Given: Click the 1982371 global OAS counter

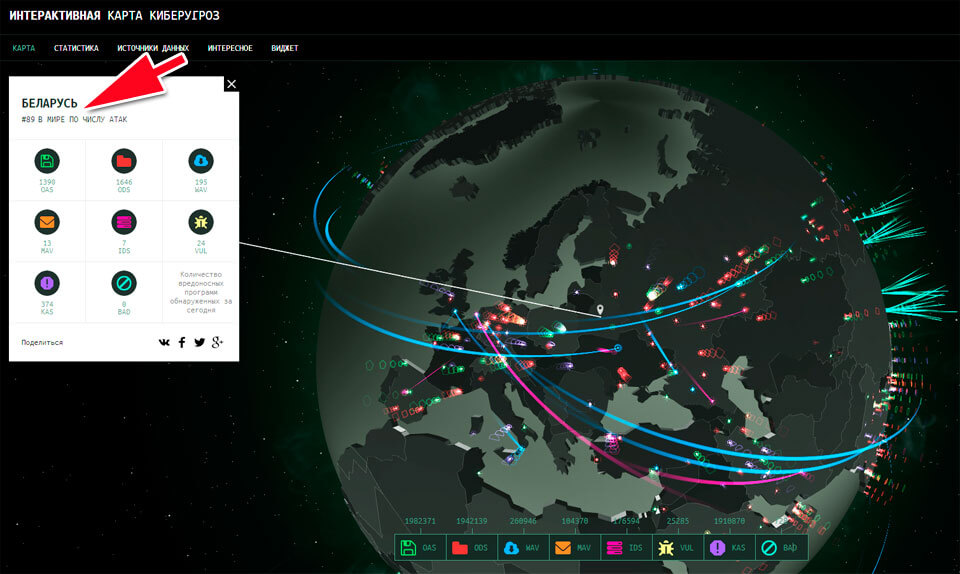Looking at the screenshot, I should [420, 521].
